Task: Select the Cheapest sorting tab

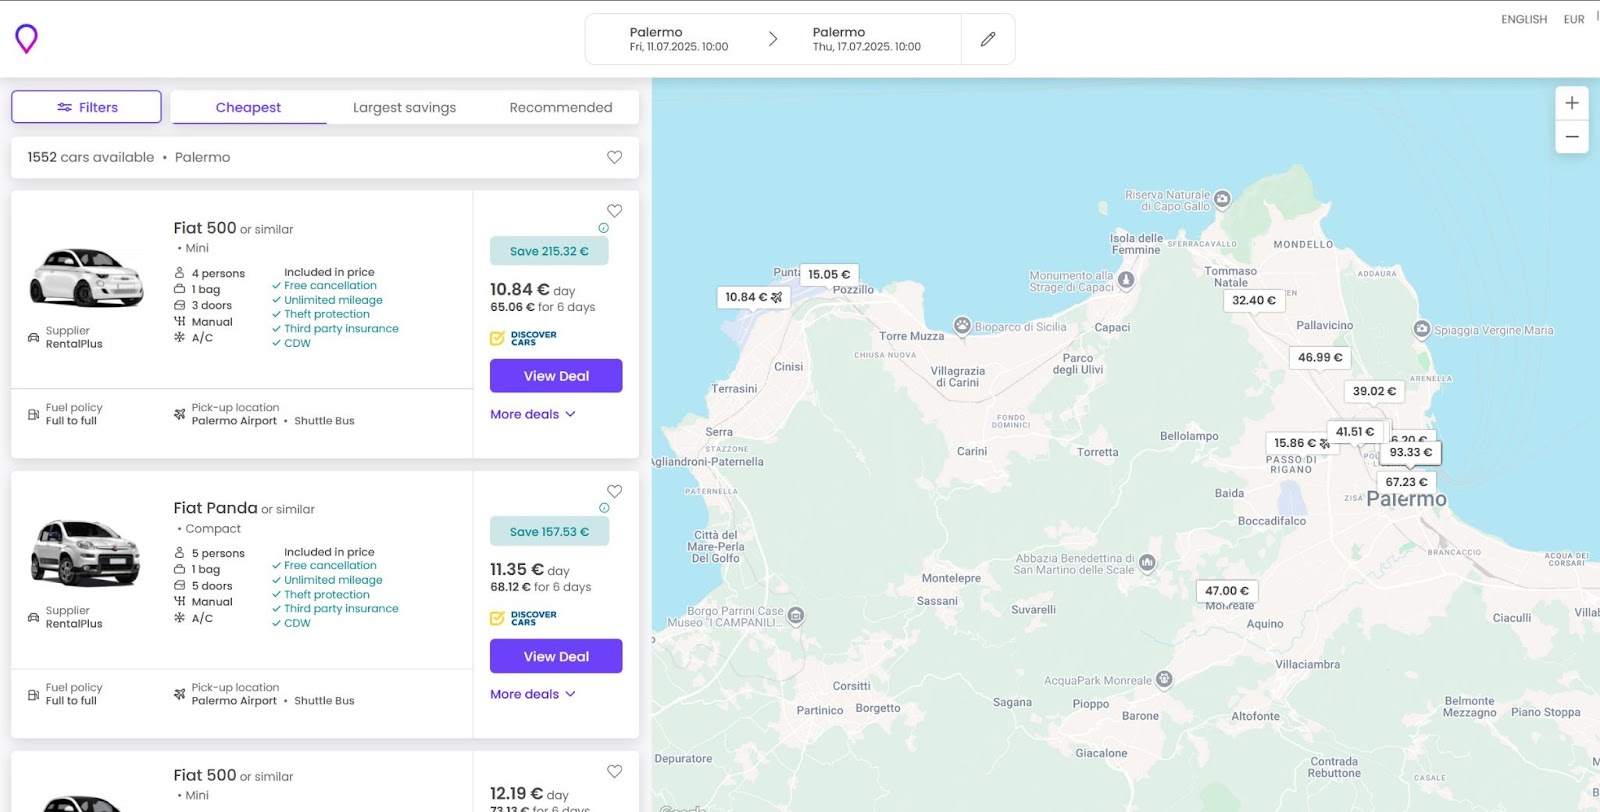Action: tap(248, 107)
